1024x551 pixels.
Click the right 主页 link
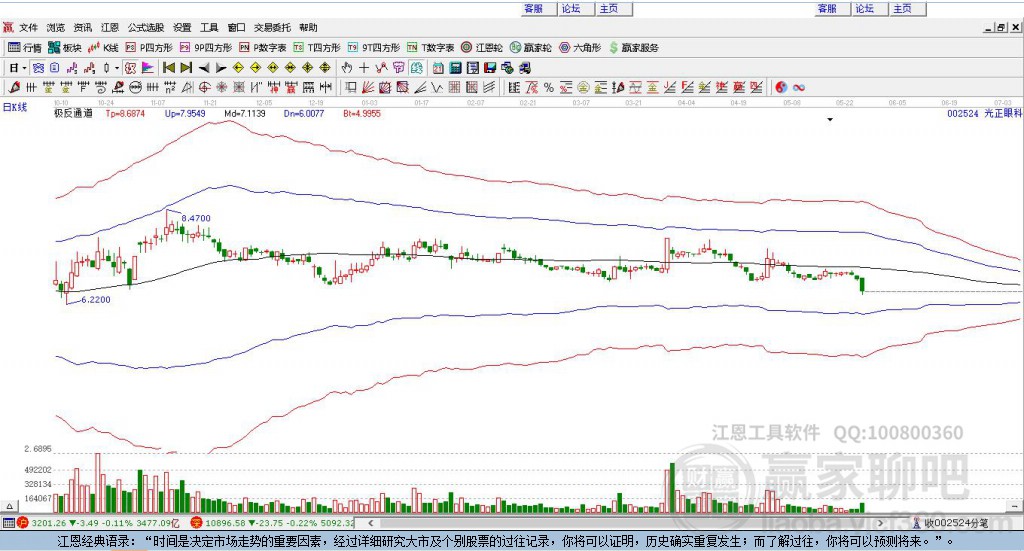click(x=902, y=8)
